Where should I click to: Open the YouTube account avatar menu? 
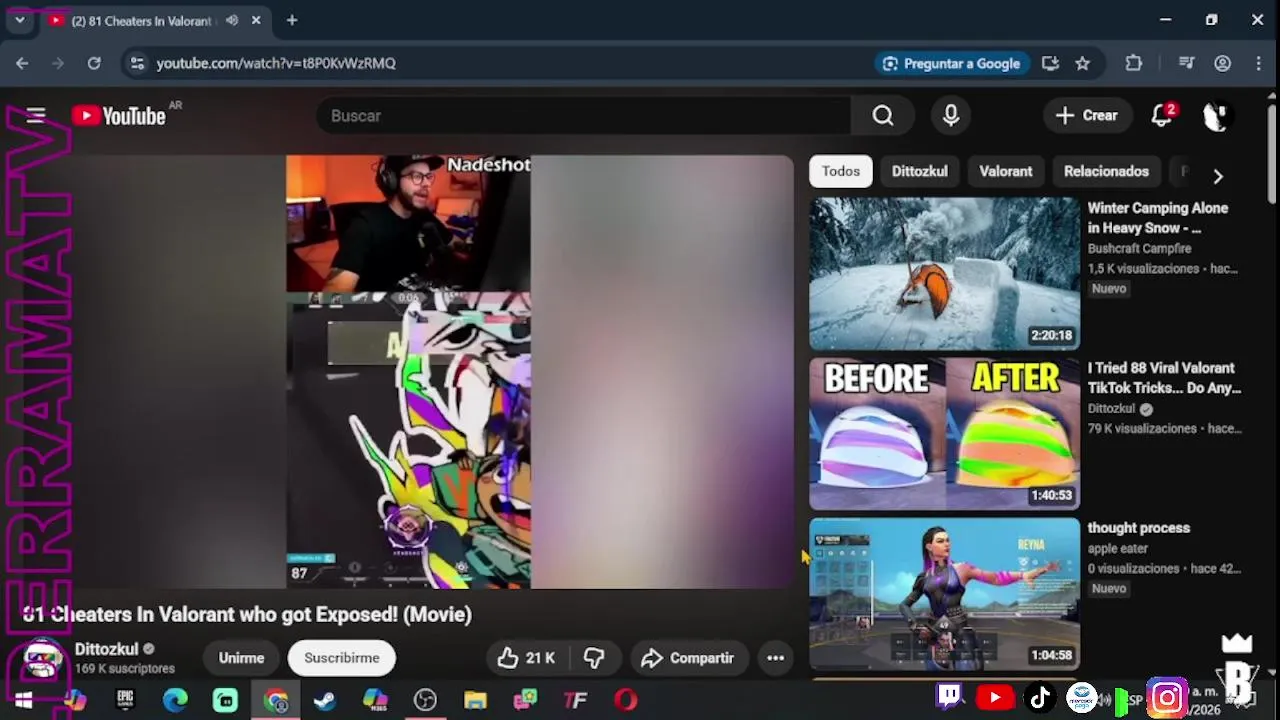[x=1215, y=116]
